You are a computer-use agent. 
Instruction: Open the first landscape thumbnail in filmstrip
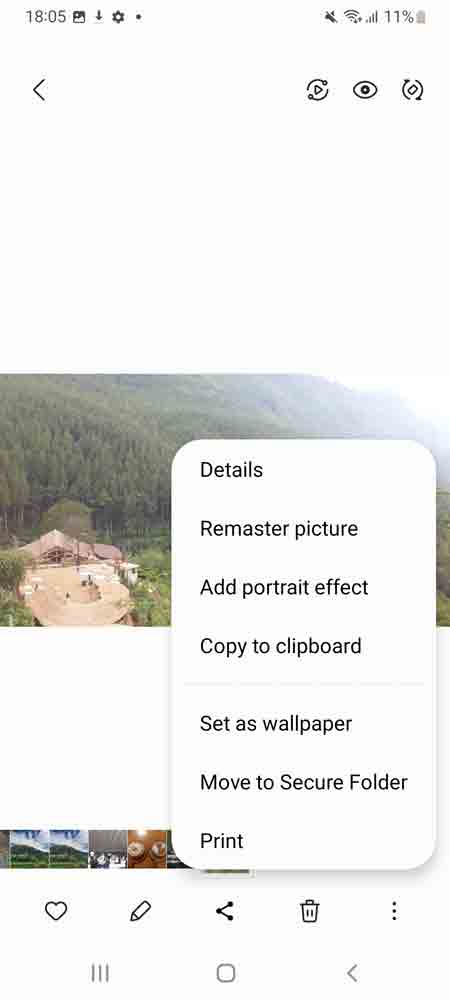pos(29,849)
